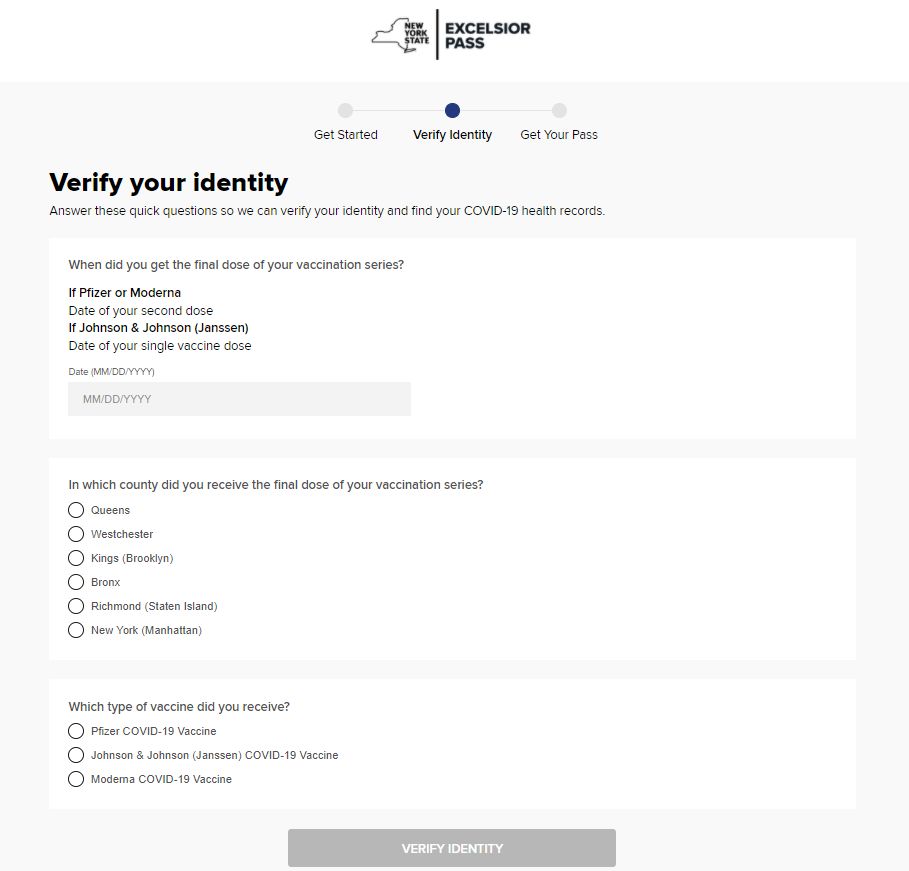The height and width of the screenshot is (871, 909).
Task: Click the New York State logo icon
Action: pyautogui.click(x=401, y=35)
